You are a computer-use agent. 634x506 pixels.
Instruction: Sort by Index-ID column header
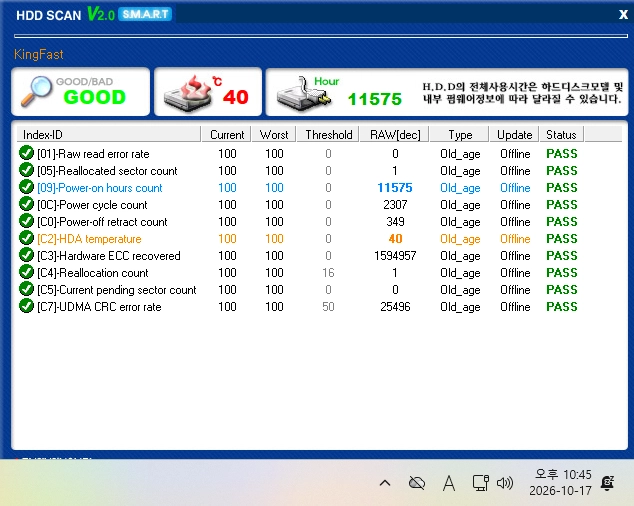pyautogui.click(x=108, y=134)
